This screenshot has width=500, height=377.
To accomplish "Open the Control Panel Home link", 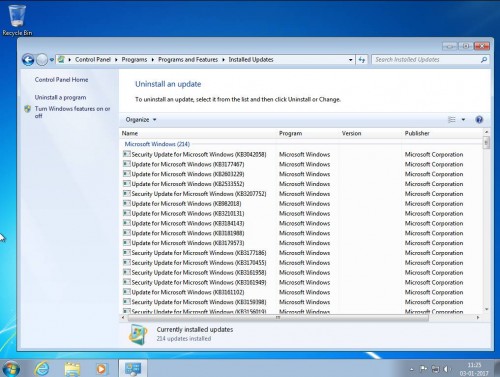I will pos(61,80).
